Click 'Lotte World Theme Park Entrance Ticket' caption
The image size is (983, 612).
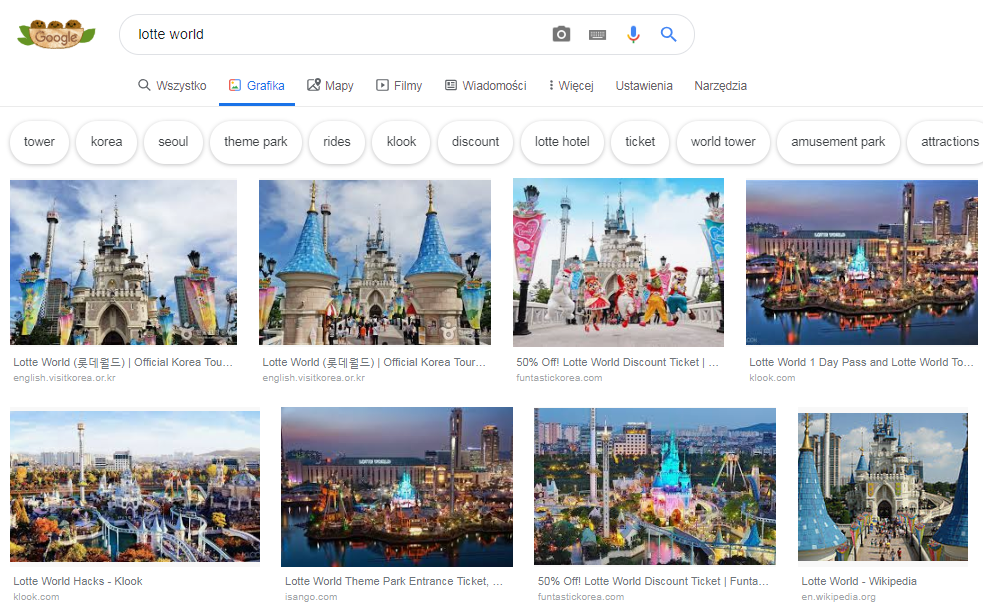point(393,581)
